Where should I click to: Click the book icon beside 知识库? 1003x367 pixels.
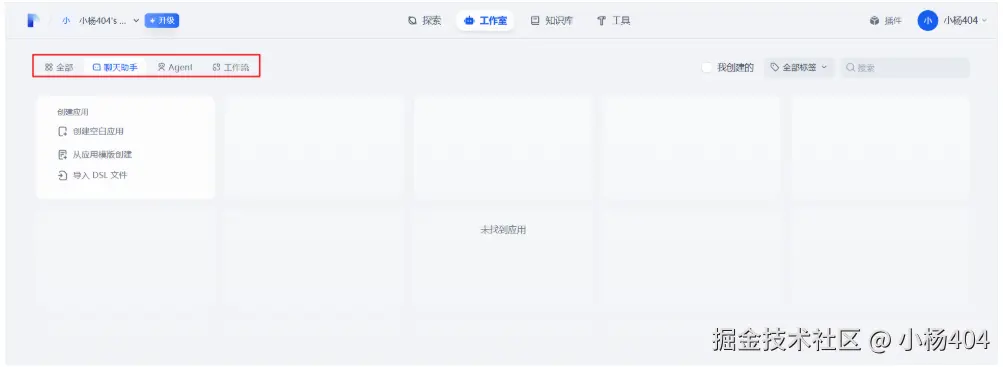535,20
